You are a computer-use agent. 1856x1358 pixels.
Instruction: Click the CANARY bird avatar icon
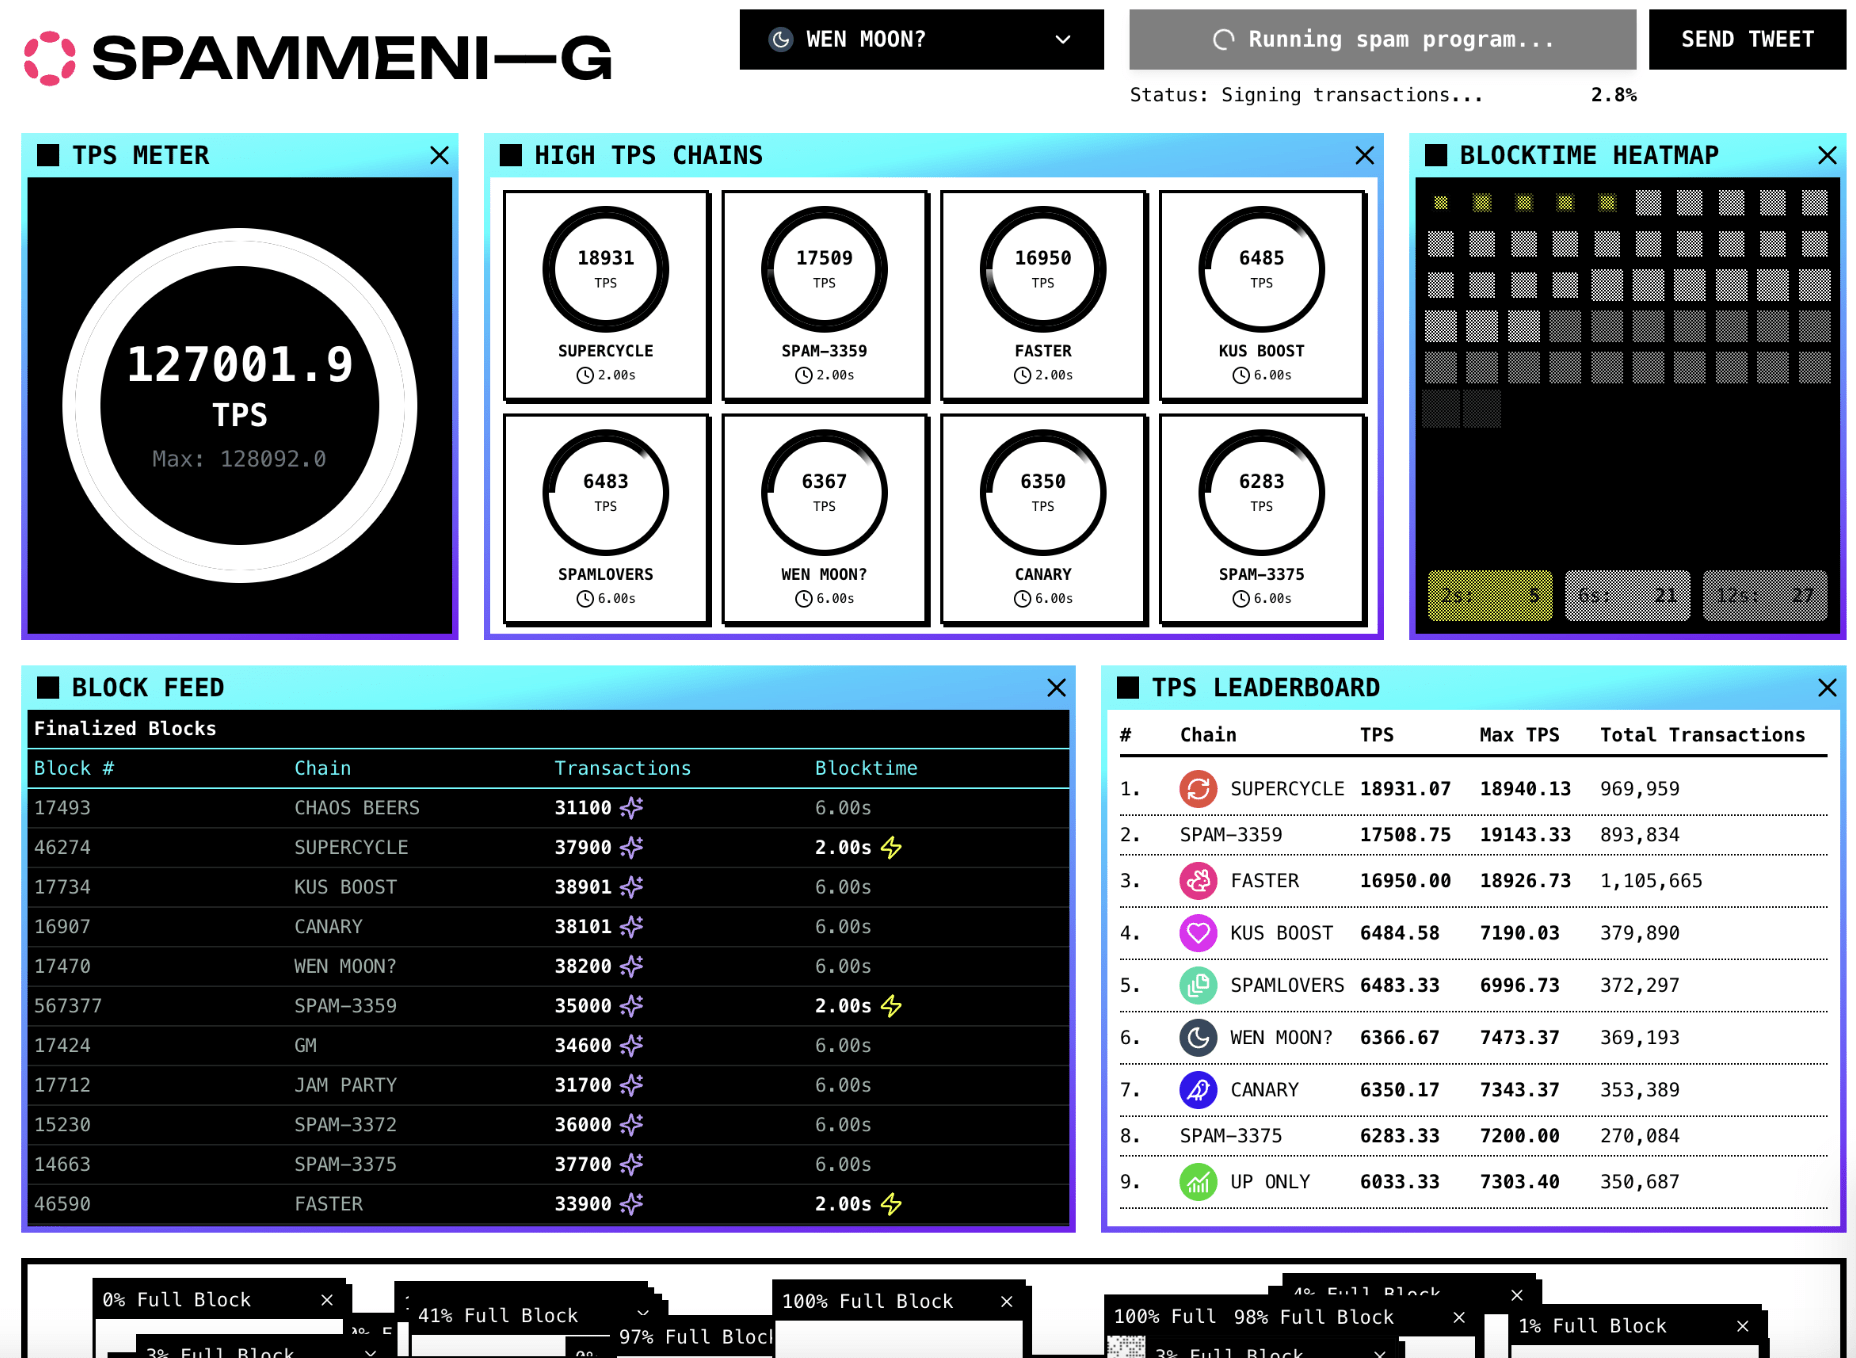click(x=1198, y=1090)
